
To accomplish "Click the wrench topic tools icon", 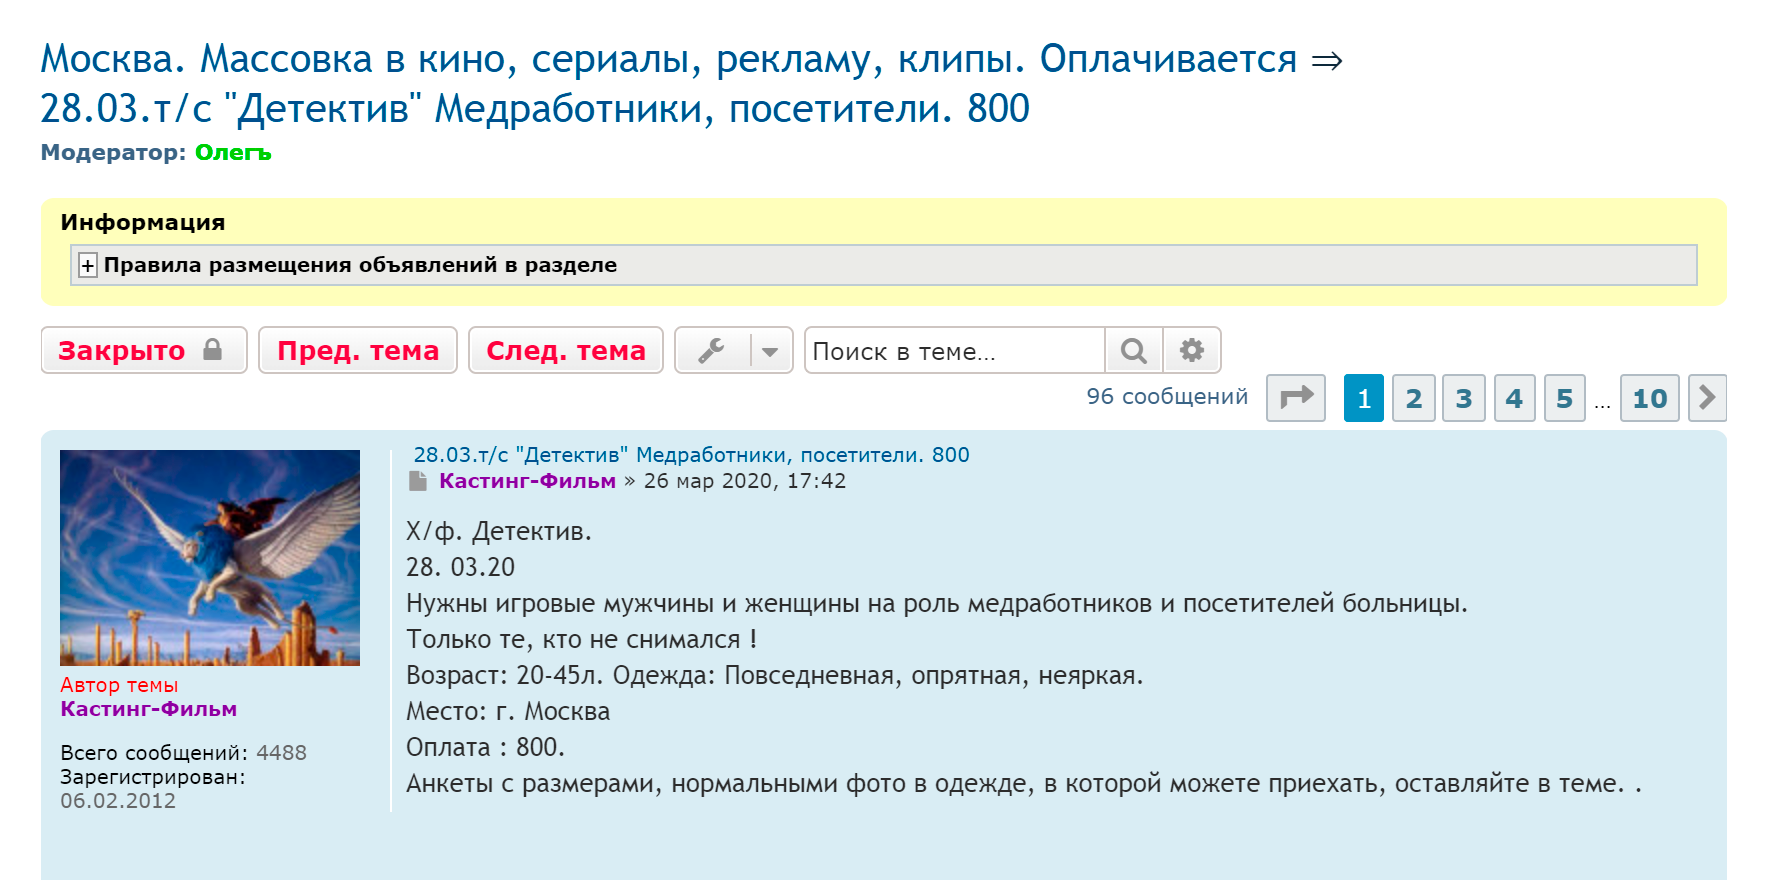I will [x=712, y=351].
